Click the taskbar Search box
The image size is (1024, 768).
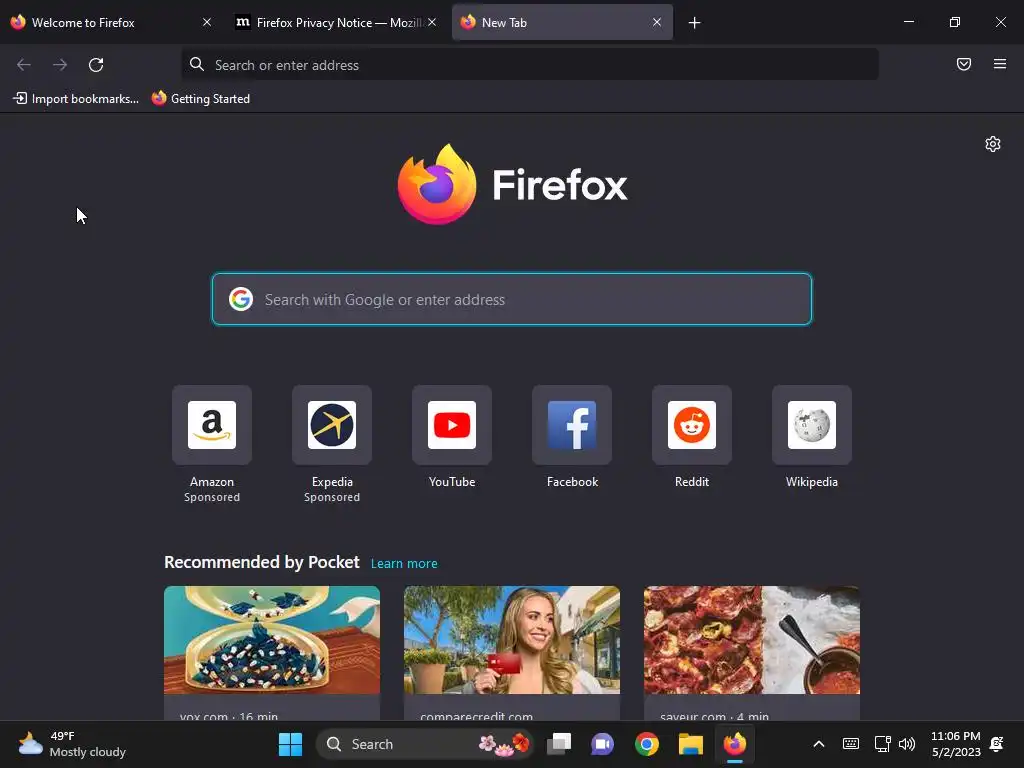425,744
